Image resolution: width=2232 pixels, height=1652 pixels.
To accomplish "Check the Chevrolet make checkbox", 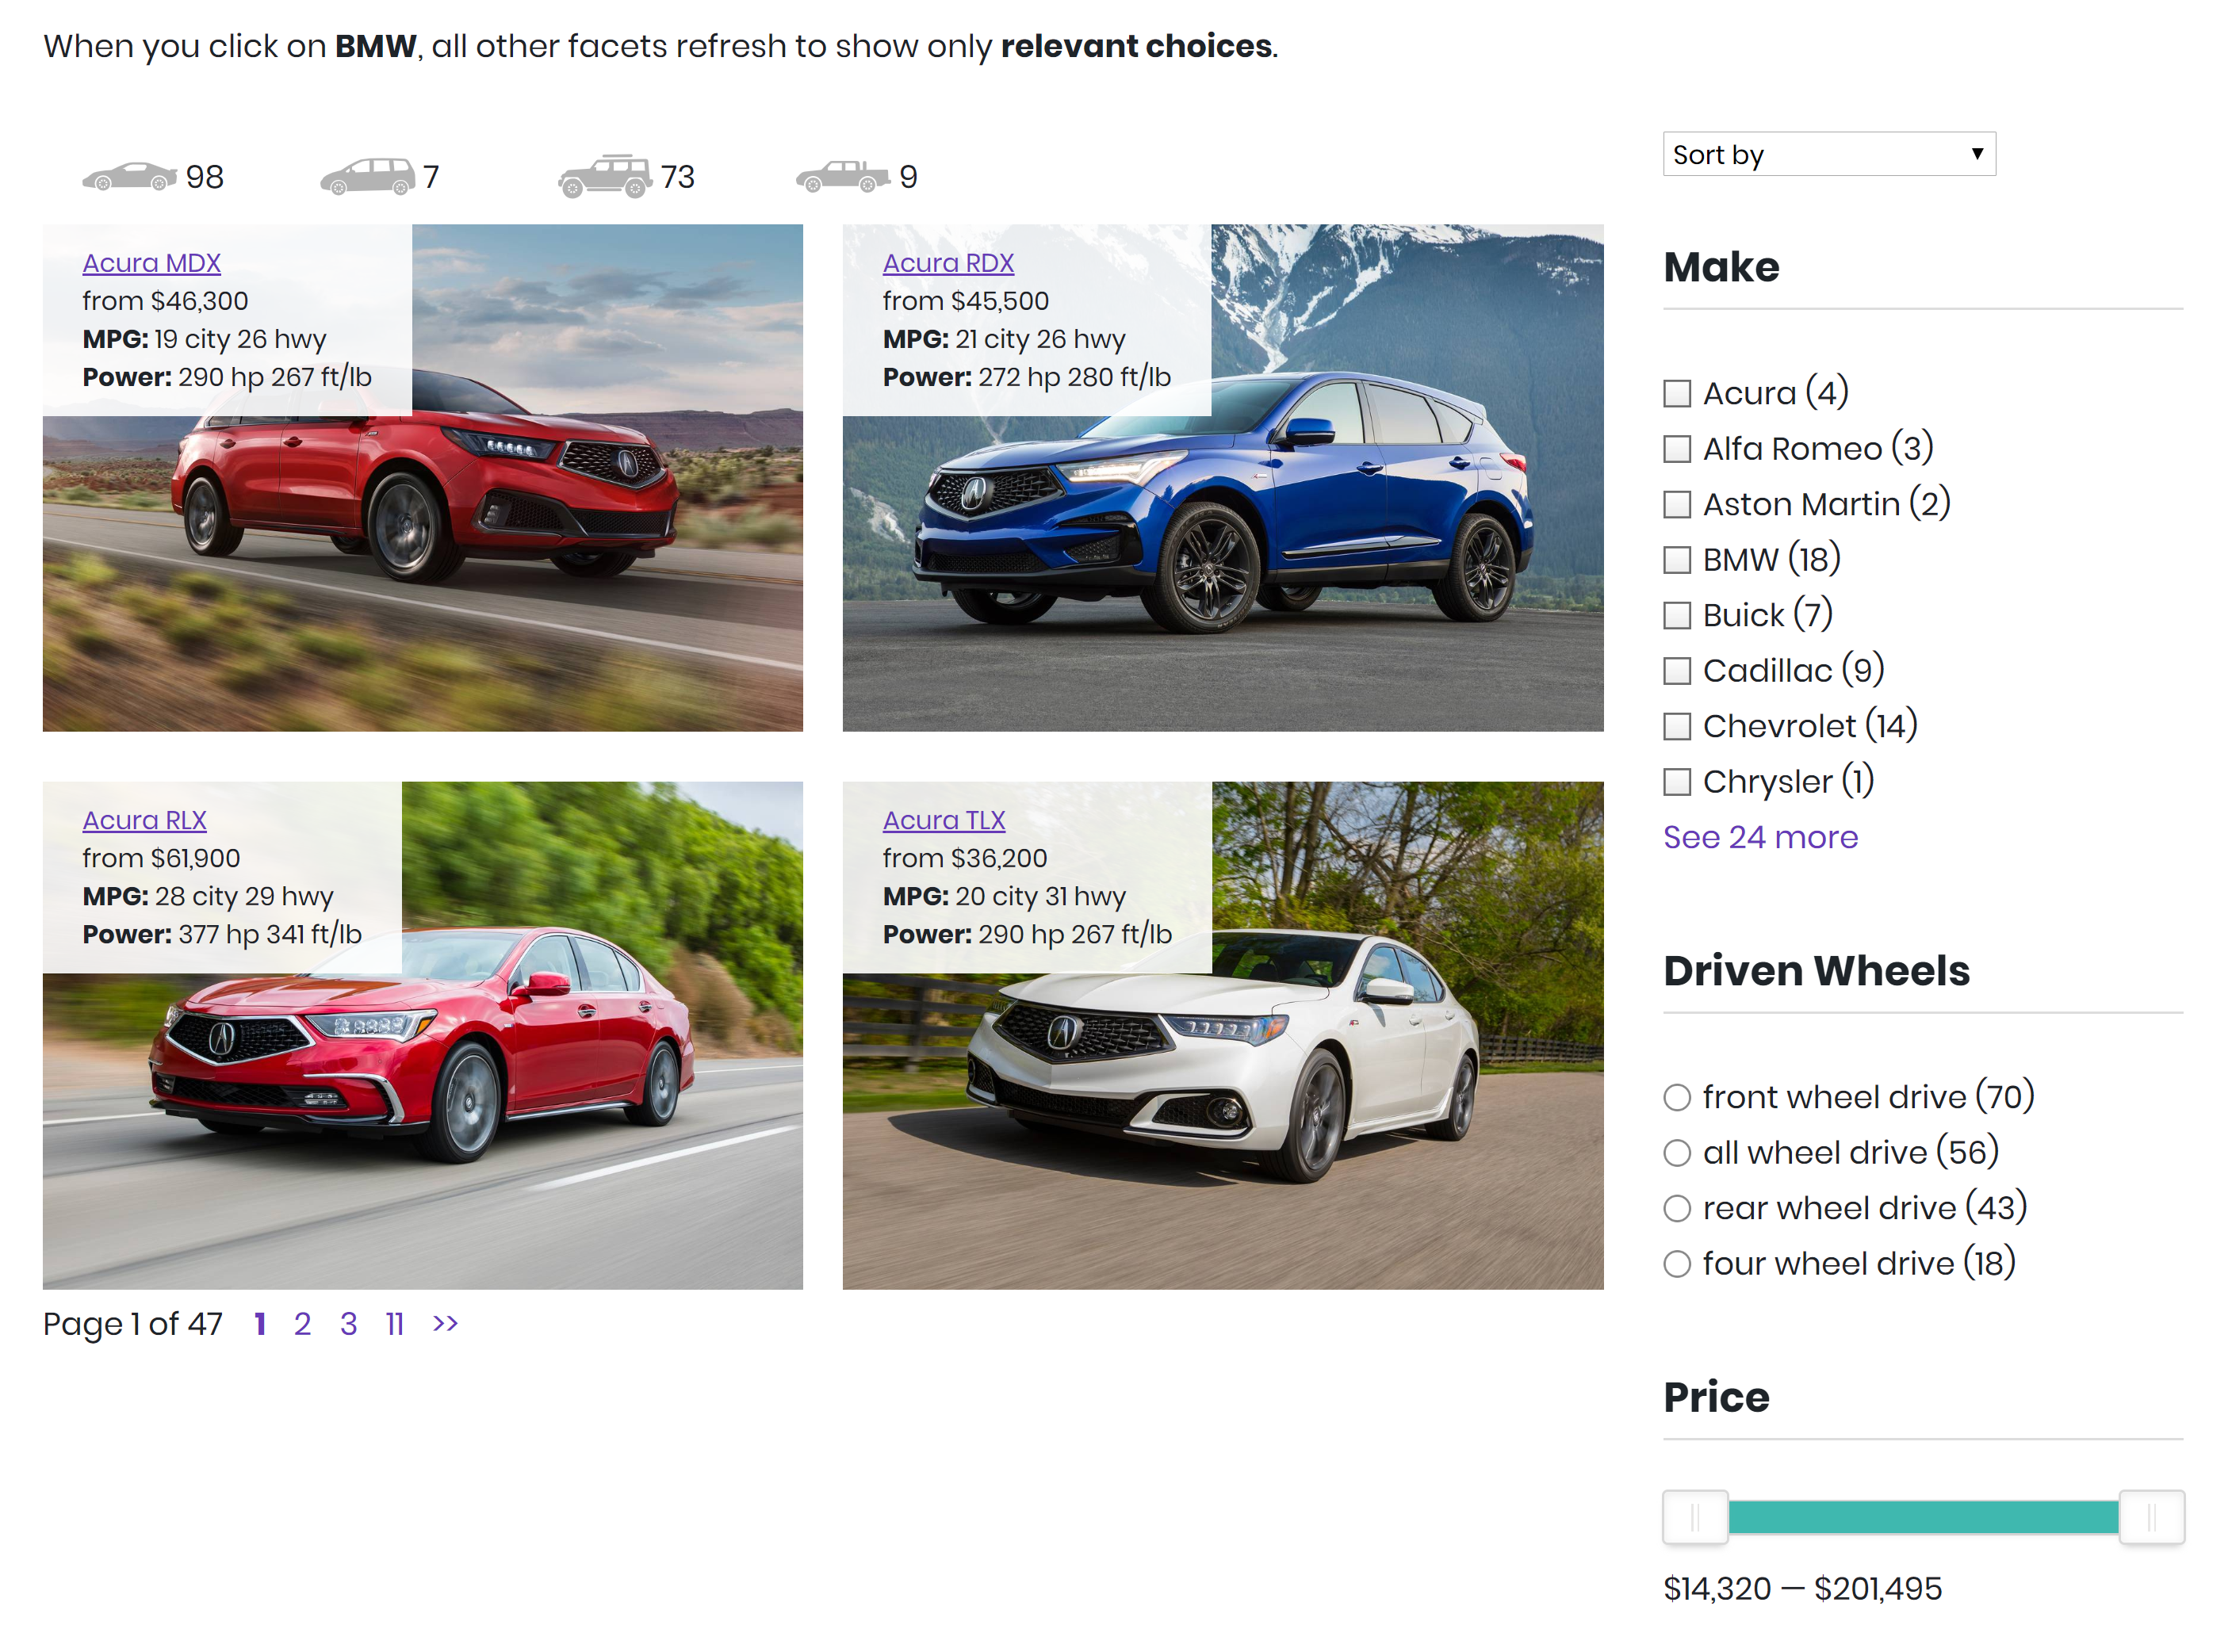I will pyautogui.click(x=1677, y=726).
